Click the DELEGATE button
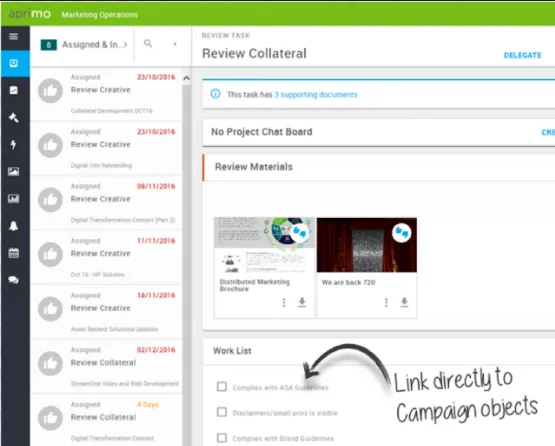555x446 pixels. point(522,55)
